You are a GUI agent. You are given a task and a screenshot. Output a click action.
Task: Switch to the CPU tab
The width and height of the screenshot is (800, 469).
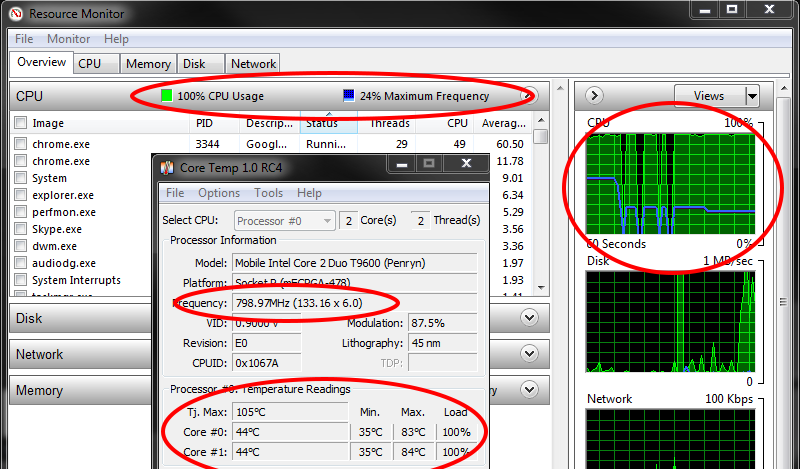(x=96, y=64)
